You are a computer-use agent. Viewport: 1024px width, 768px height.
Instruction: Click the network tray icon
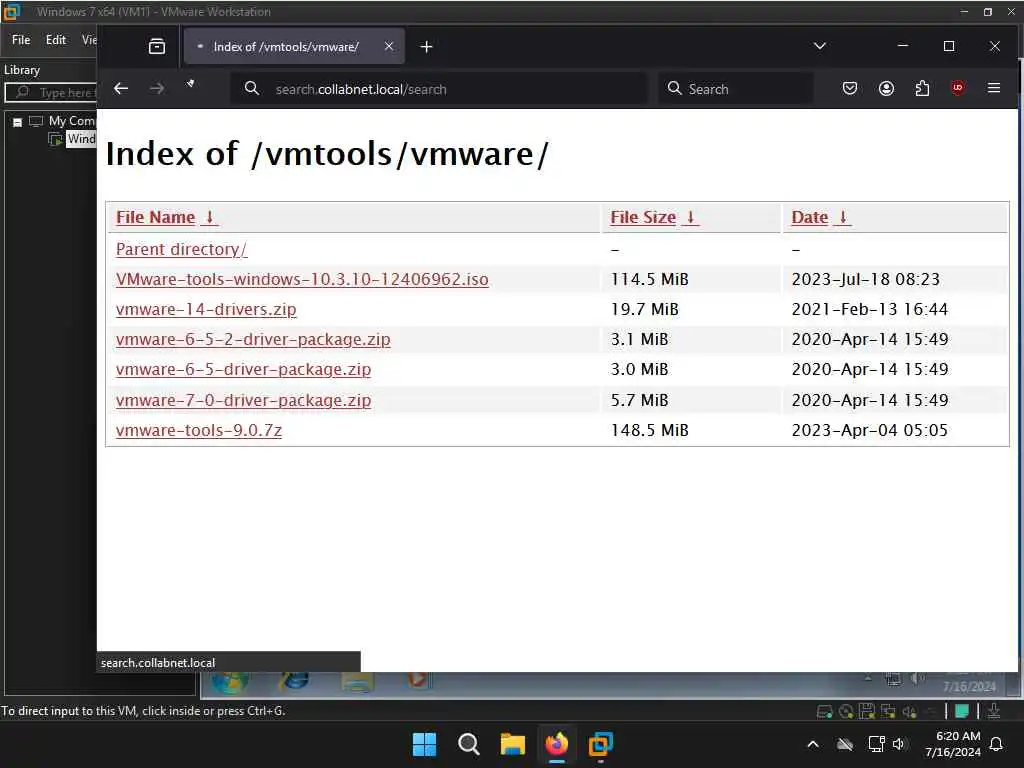(876, 744)
